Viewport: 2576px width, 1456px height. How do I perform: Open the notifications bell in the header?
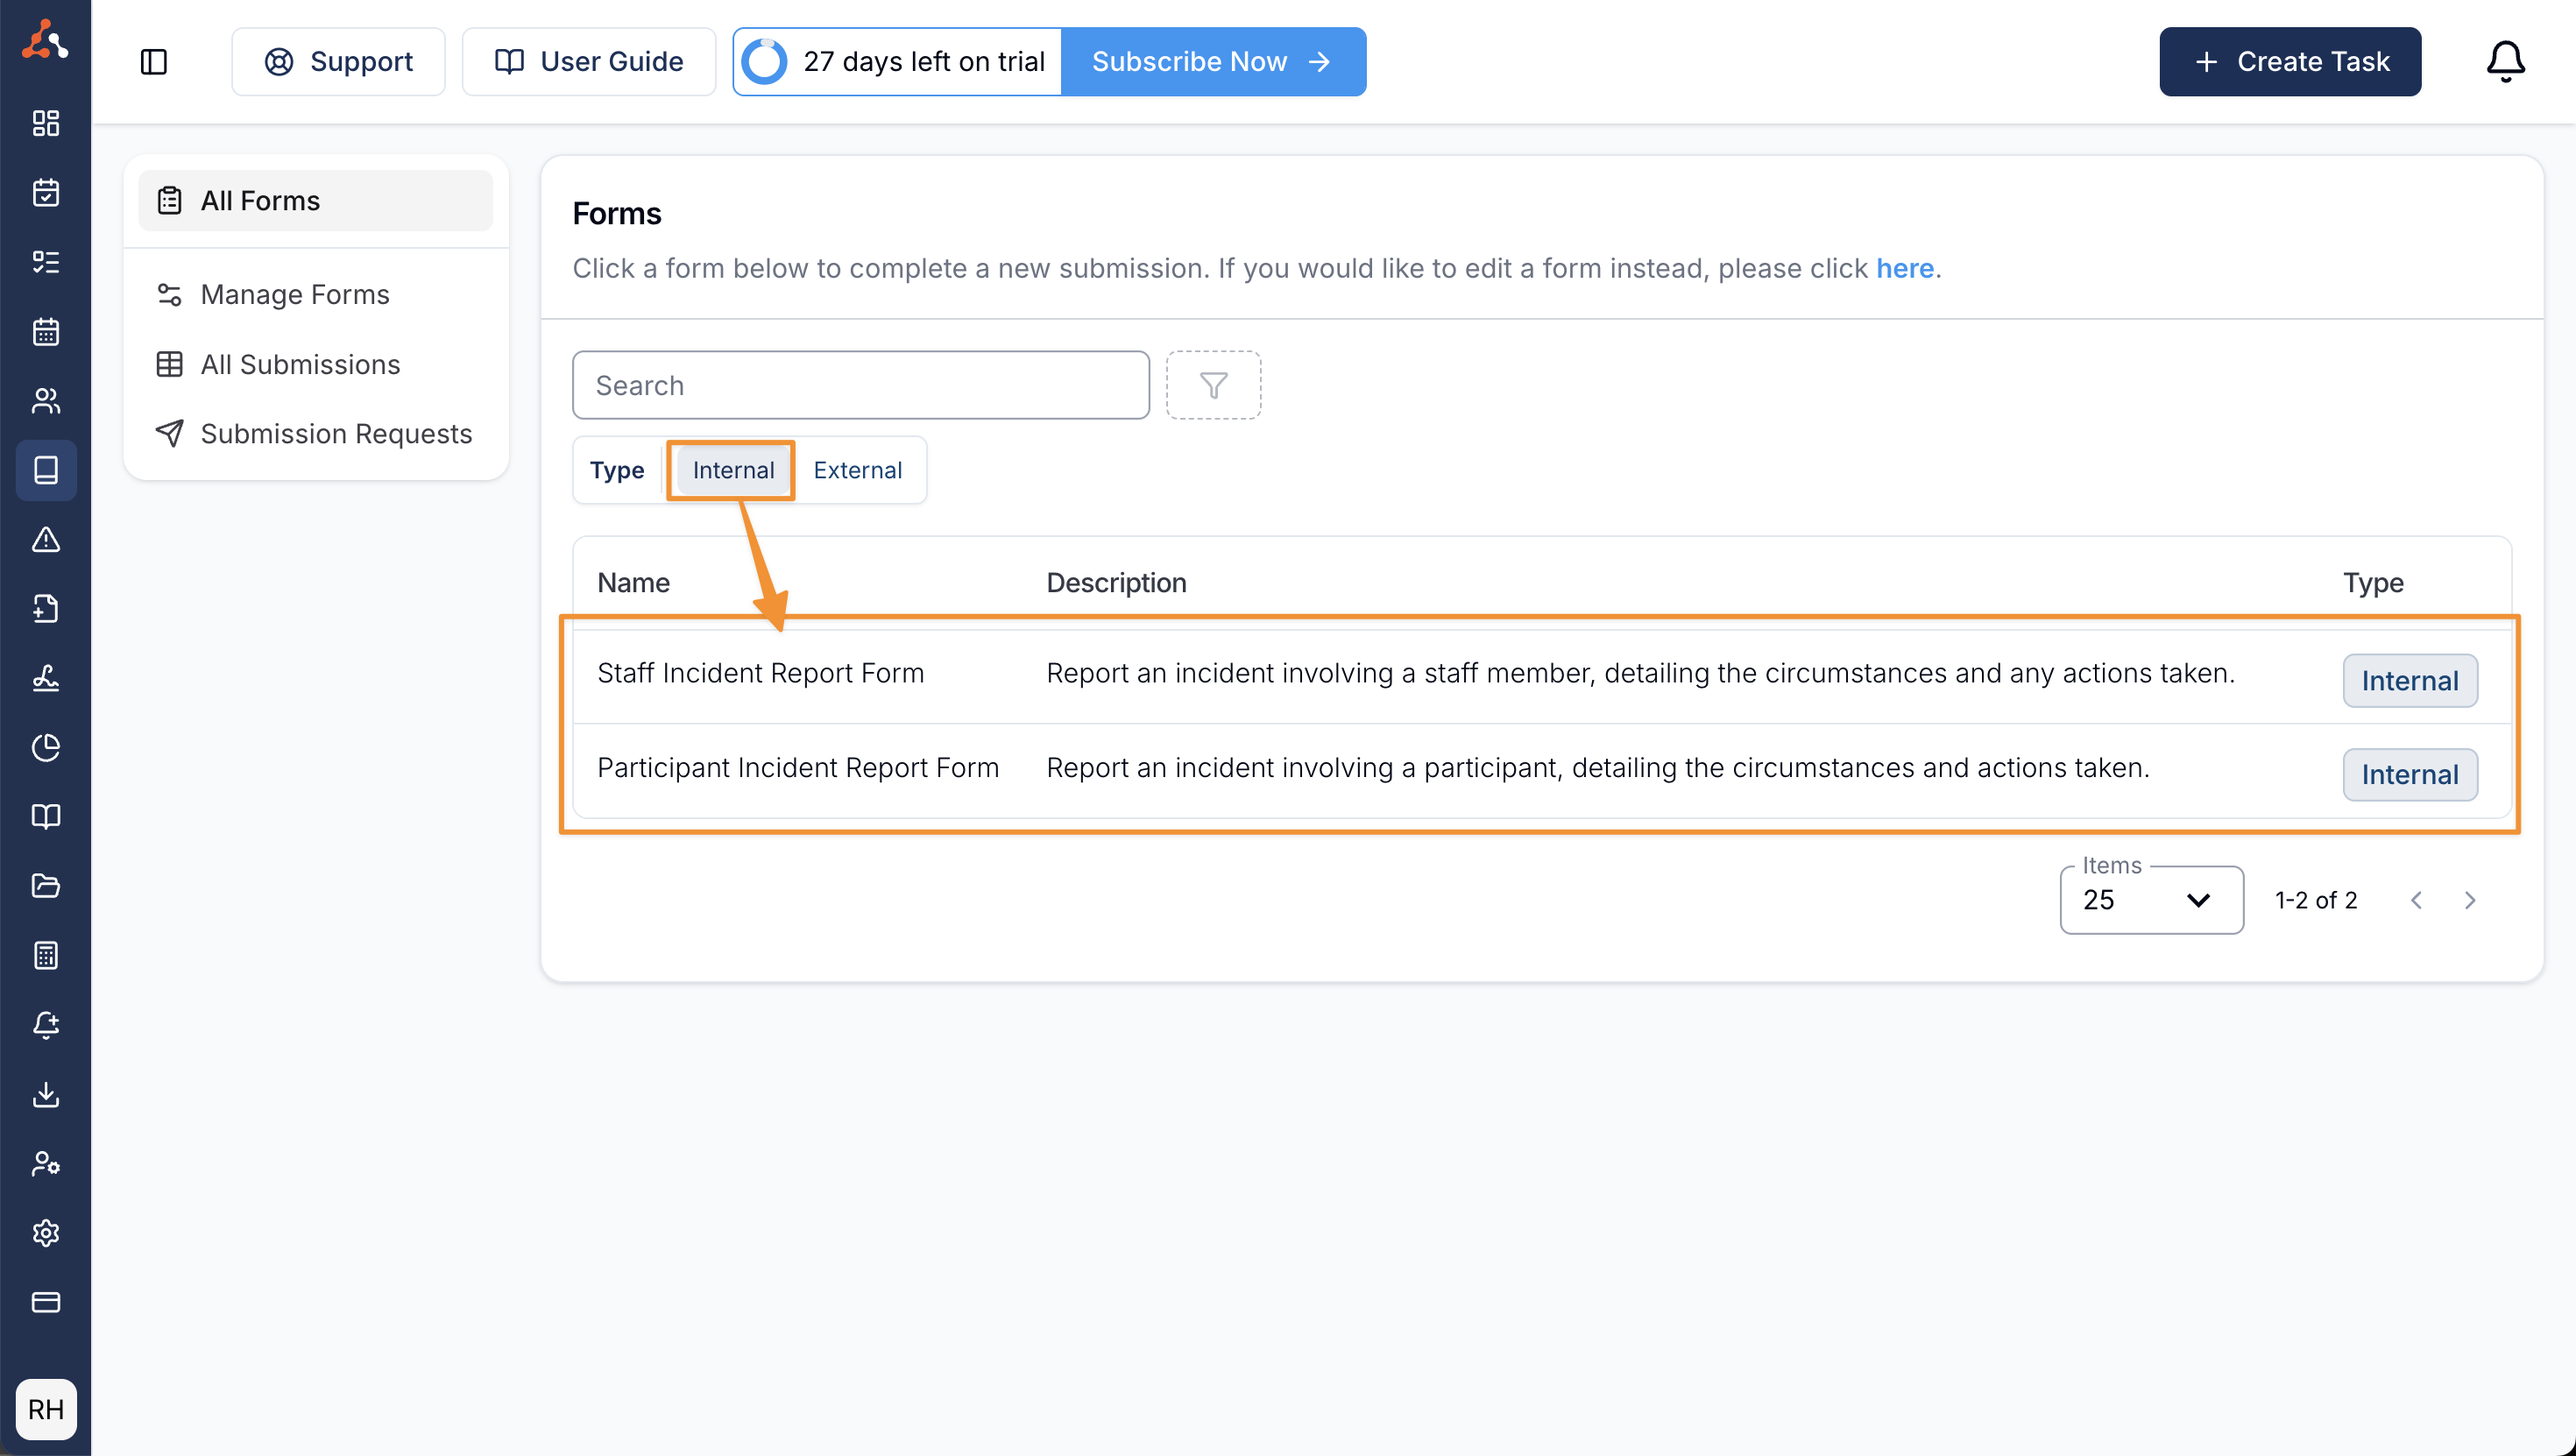2506,62
